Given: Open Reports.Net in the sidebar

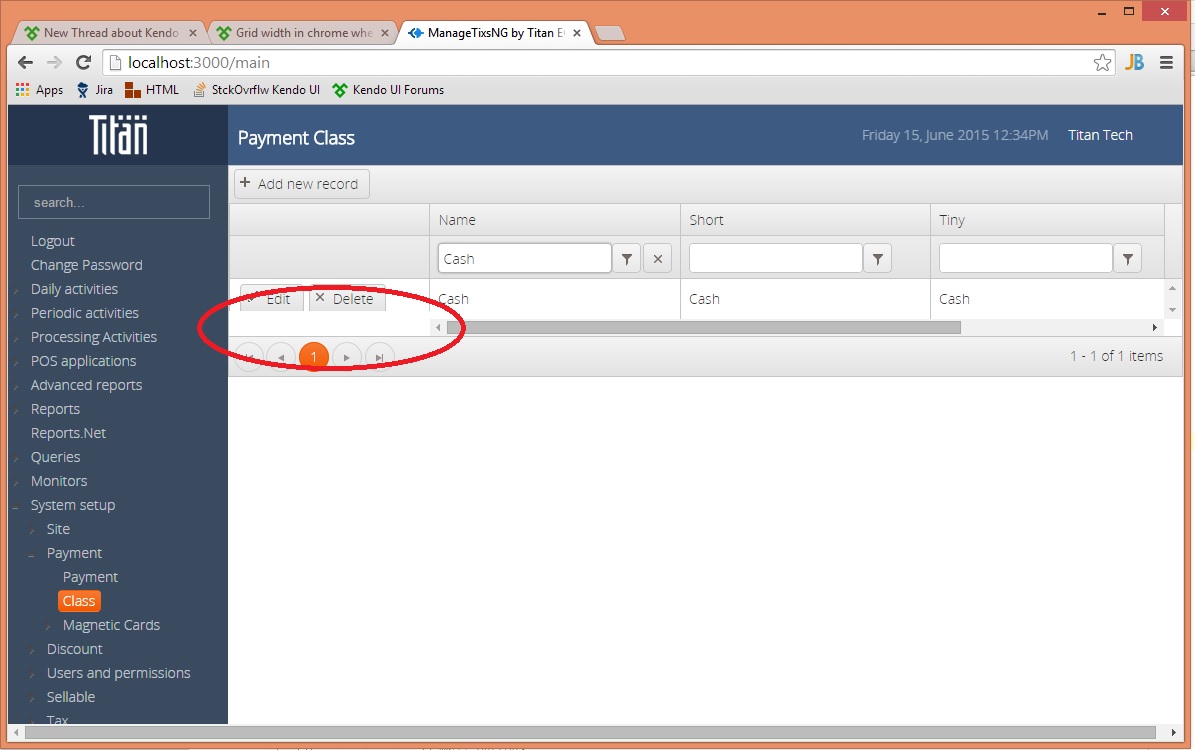Looking at the screenshot, I should (69, 433).
